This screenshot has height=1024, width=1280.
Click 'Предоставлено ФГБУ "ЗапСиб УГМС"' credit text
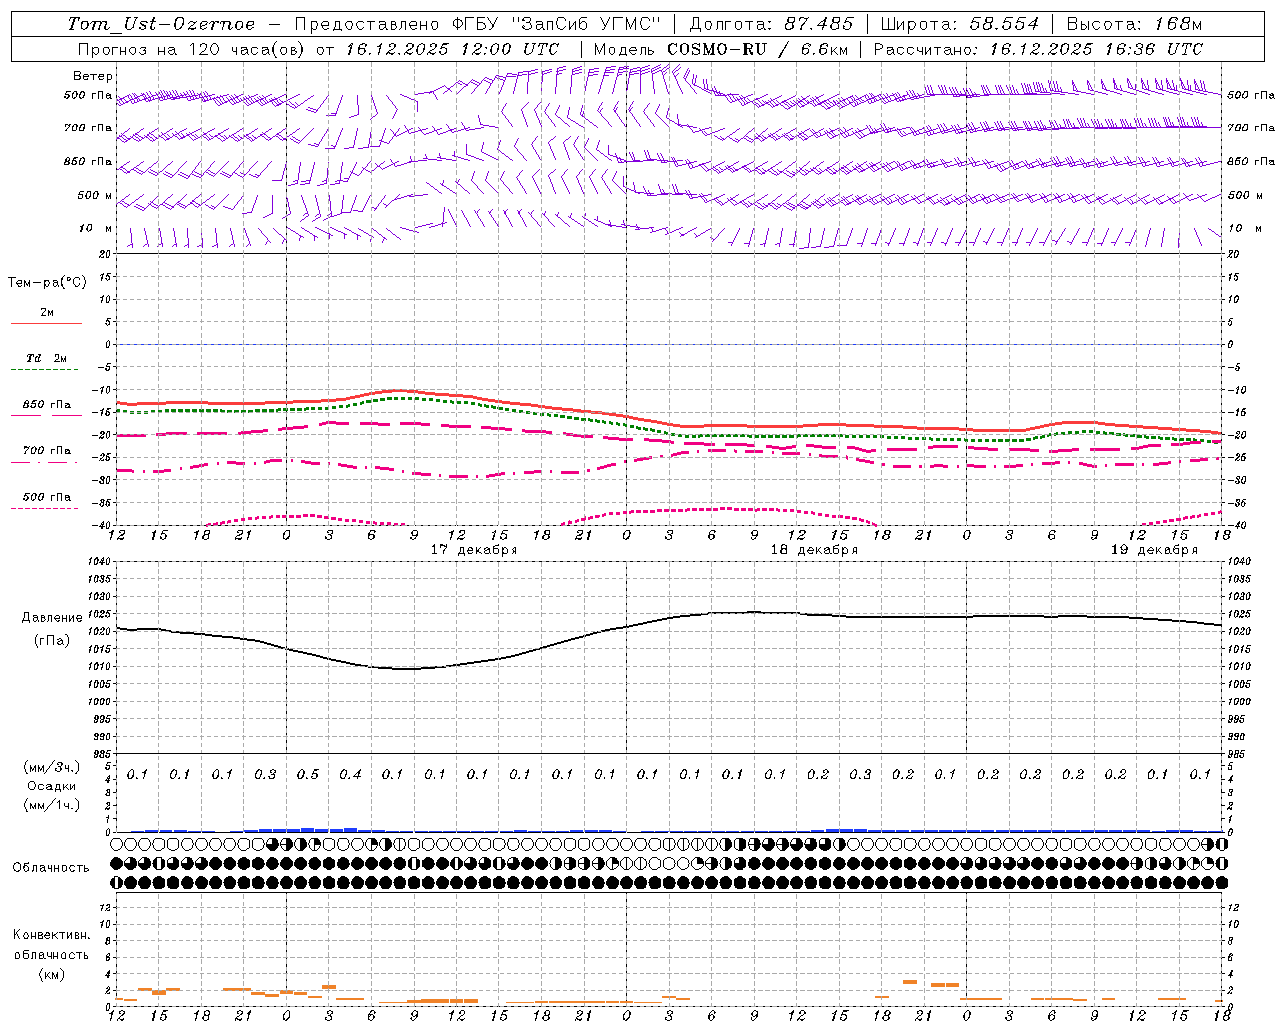point(478,24)
